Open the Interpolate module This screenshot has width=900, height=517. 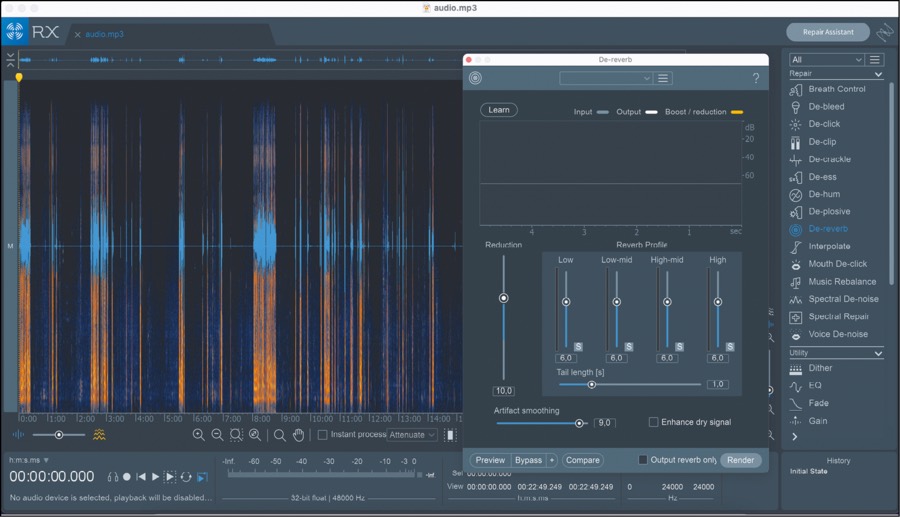click(x=820, y=246)
